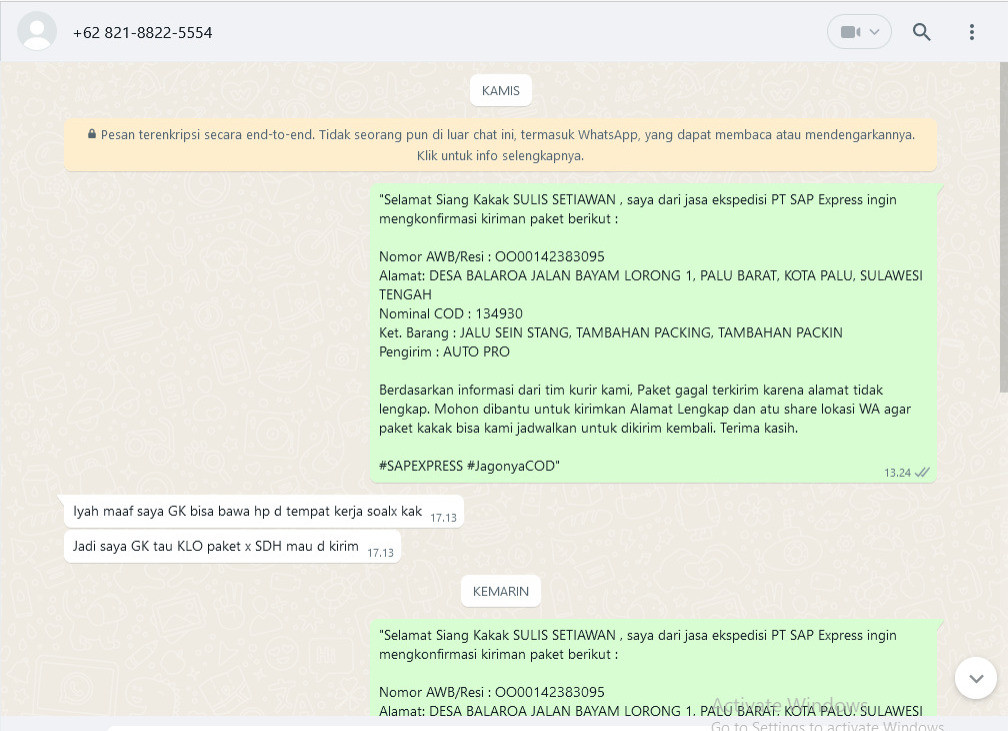
Task: Select message 'Iyah maaf saya GK bisa bawa hp'
Action: 264,512
